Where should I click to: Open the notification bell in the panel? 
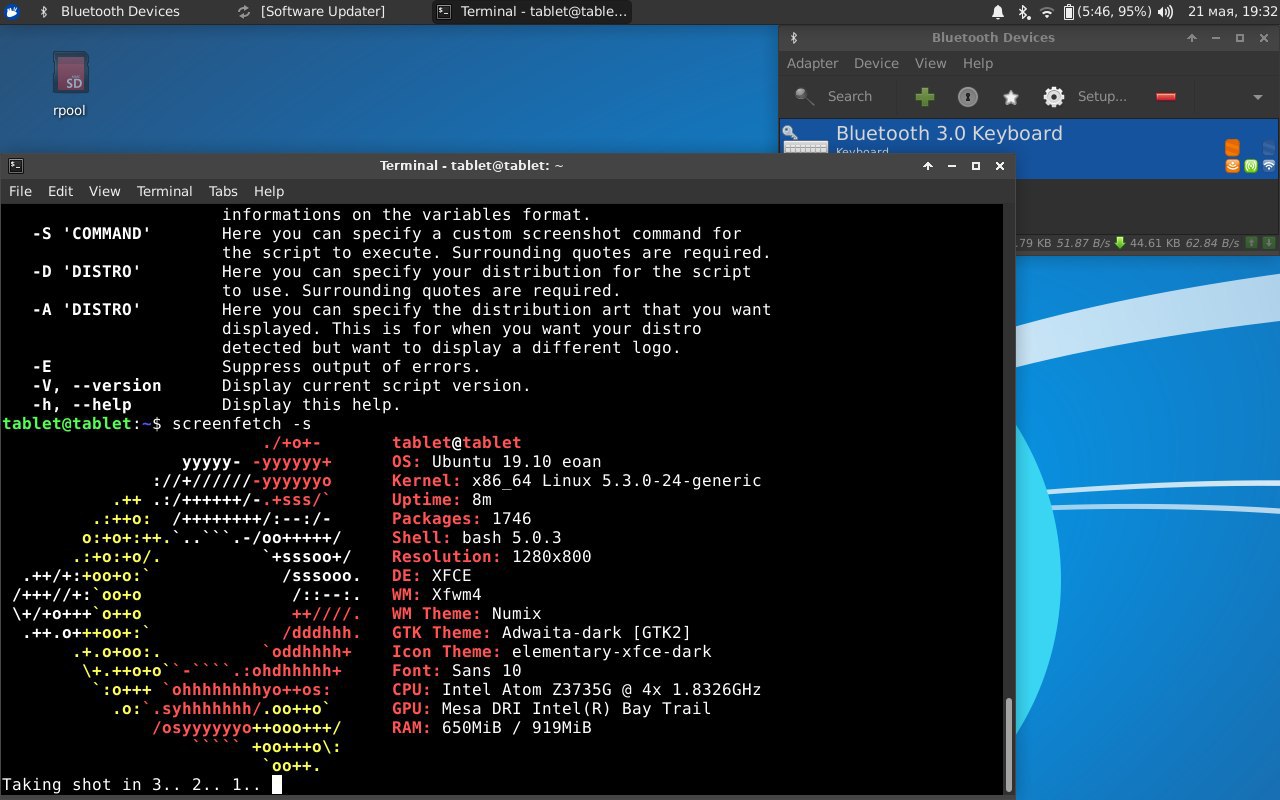tap(997, 12)
